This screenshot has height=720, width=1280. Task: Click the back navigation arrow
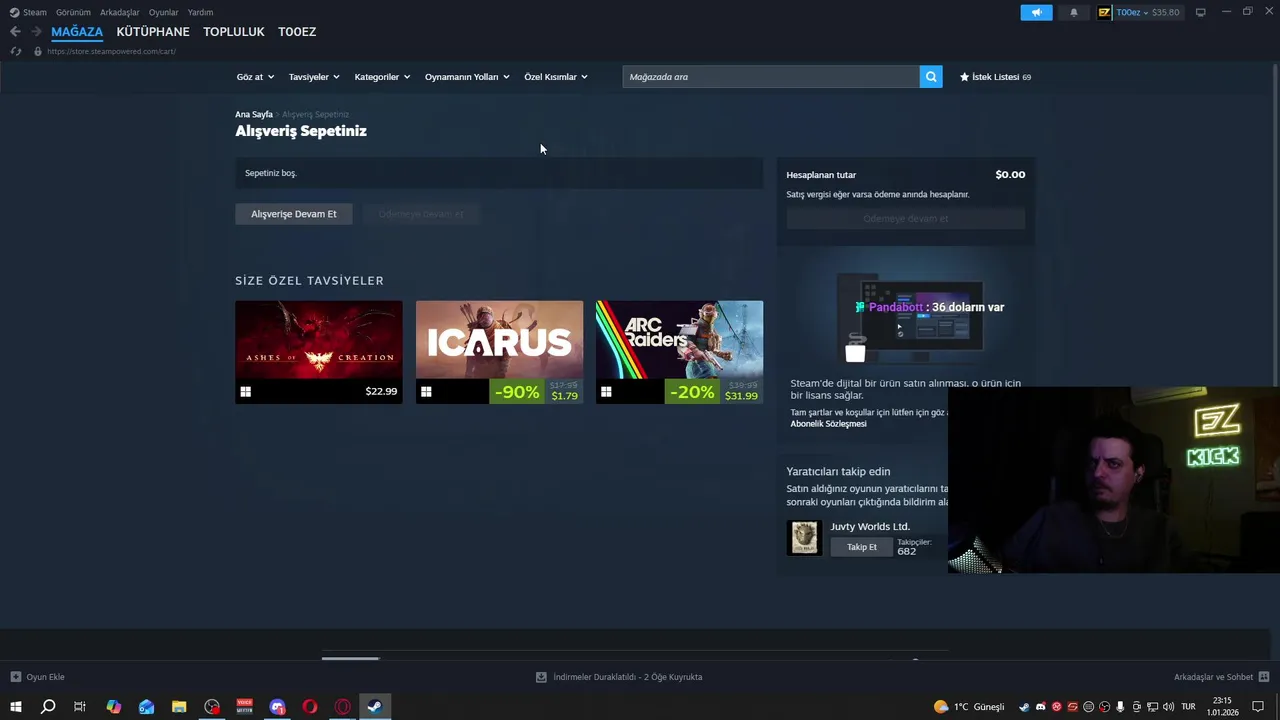point(15,32)
